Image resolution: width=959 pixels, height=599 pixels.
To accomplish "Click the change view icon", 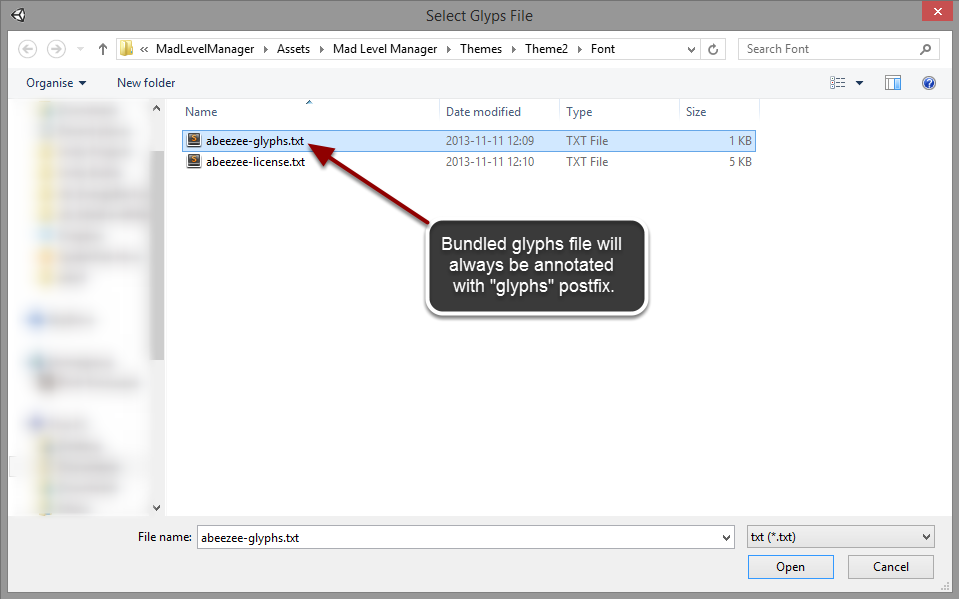I will (x=838, y=83).
